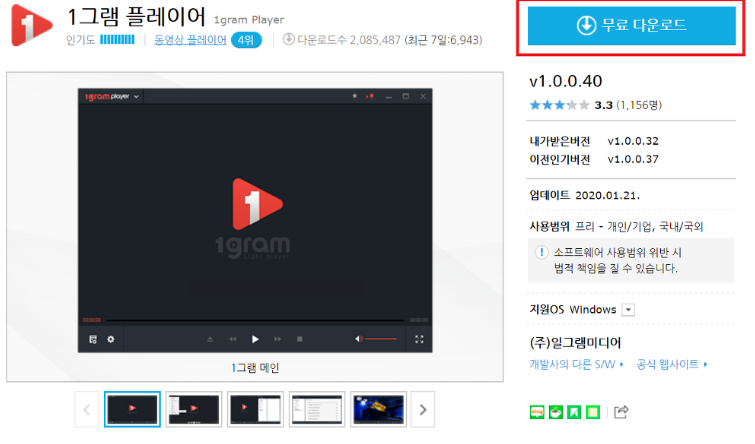Click the green memo square share icon
The width and height of the screenshot is (755, 444).
pyautogui.click(x=593, y=412)
